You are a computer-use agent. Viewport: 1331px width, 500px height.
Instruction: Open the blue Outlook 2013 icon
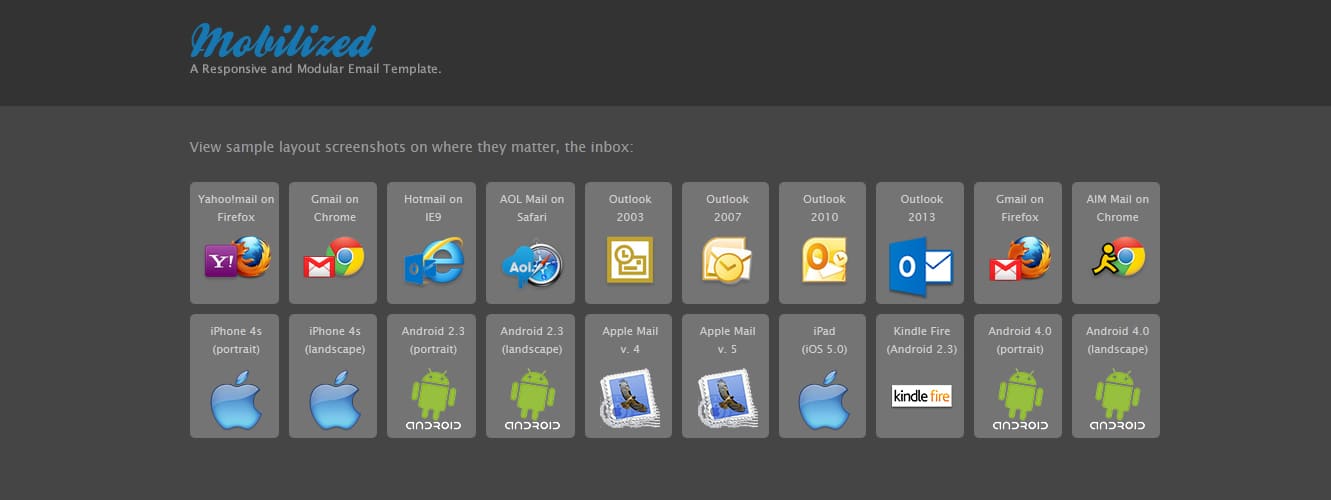pos(921,266)
